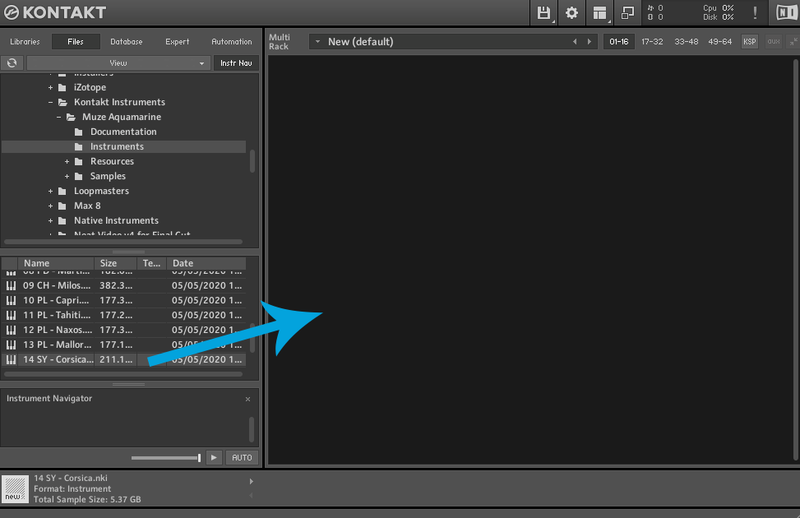Expand the Samples folder
Image resolution: width=800 pixels, height=518 pixels.
point(67,177)
